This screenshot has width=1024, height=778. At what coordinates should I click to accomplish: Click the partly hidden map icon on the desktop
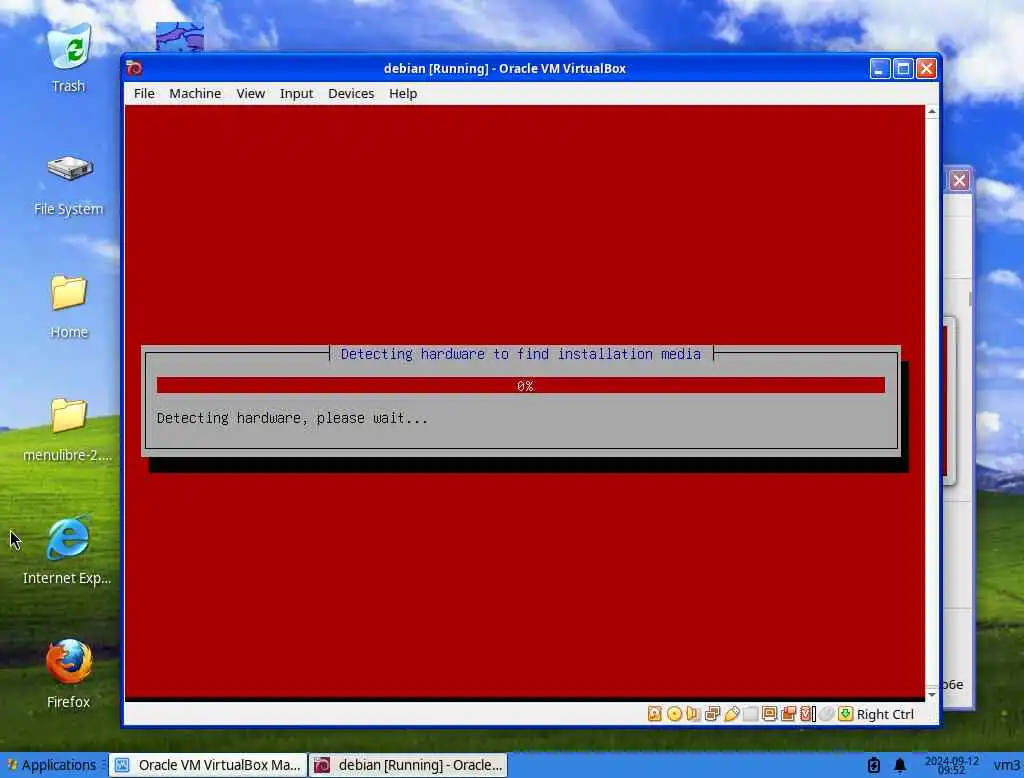click(180, 37)
